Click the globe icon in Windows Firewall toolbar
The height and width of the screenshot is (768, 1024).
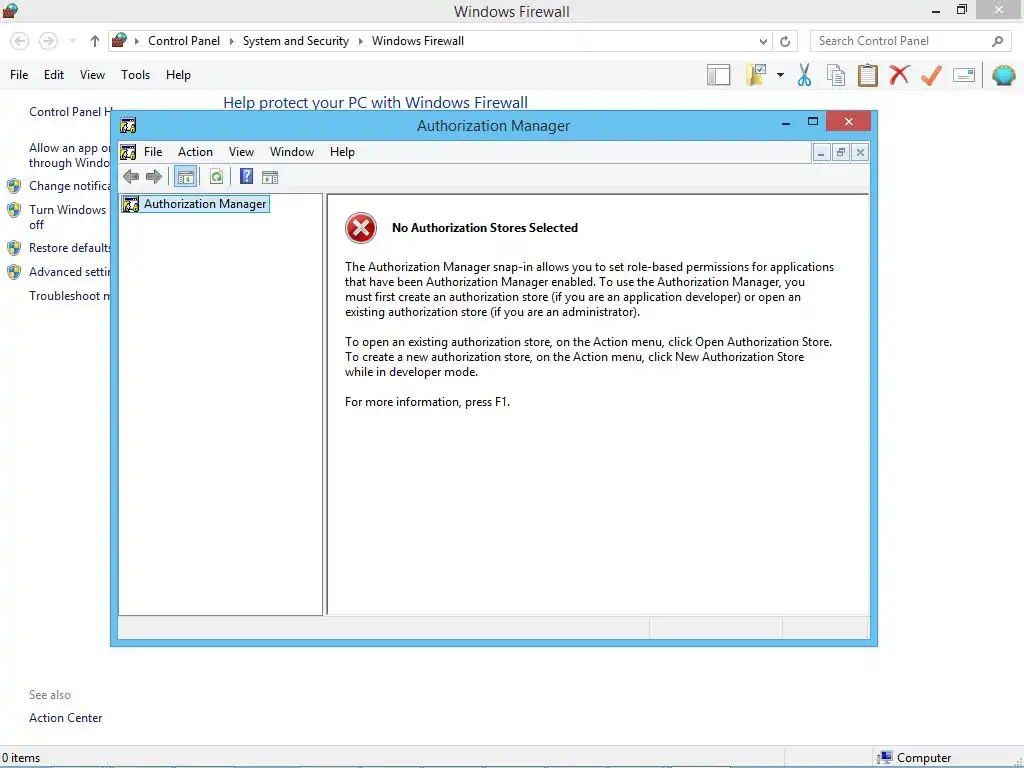(1004, 75)
